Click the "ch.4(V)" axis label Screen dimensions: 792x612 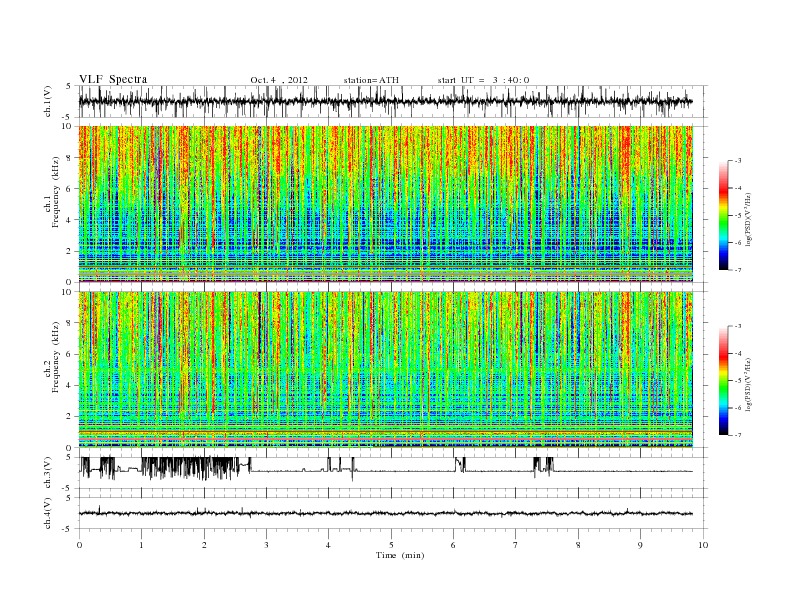click(48, 513)
